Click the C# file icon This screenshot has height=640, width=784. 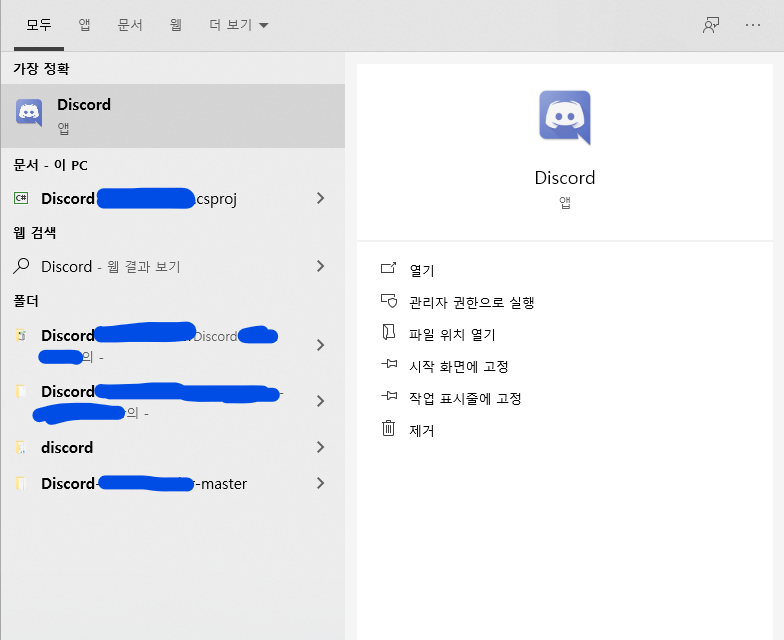tap(21, 198)
